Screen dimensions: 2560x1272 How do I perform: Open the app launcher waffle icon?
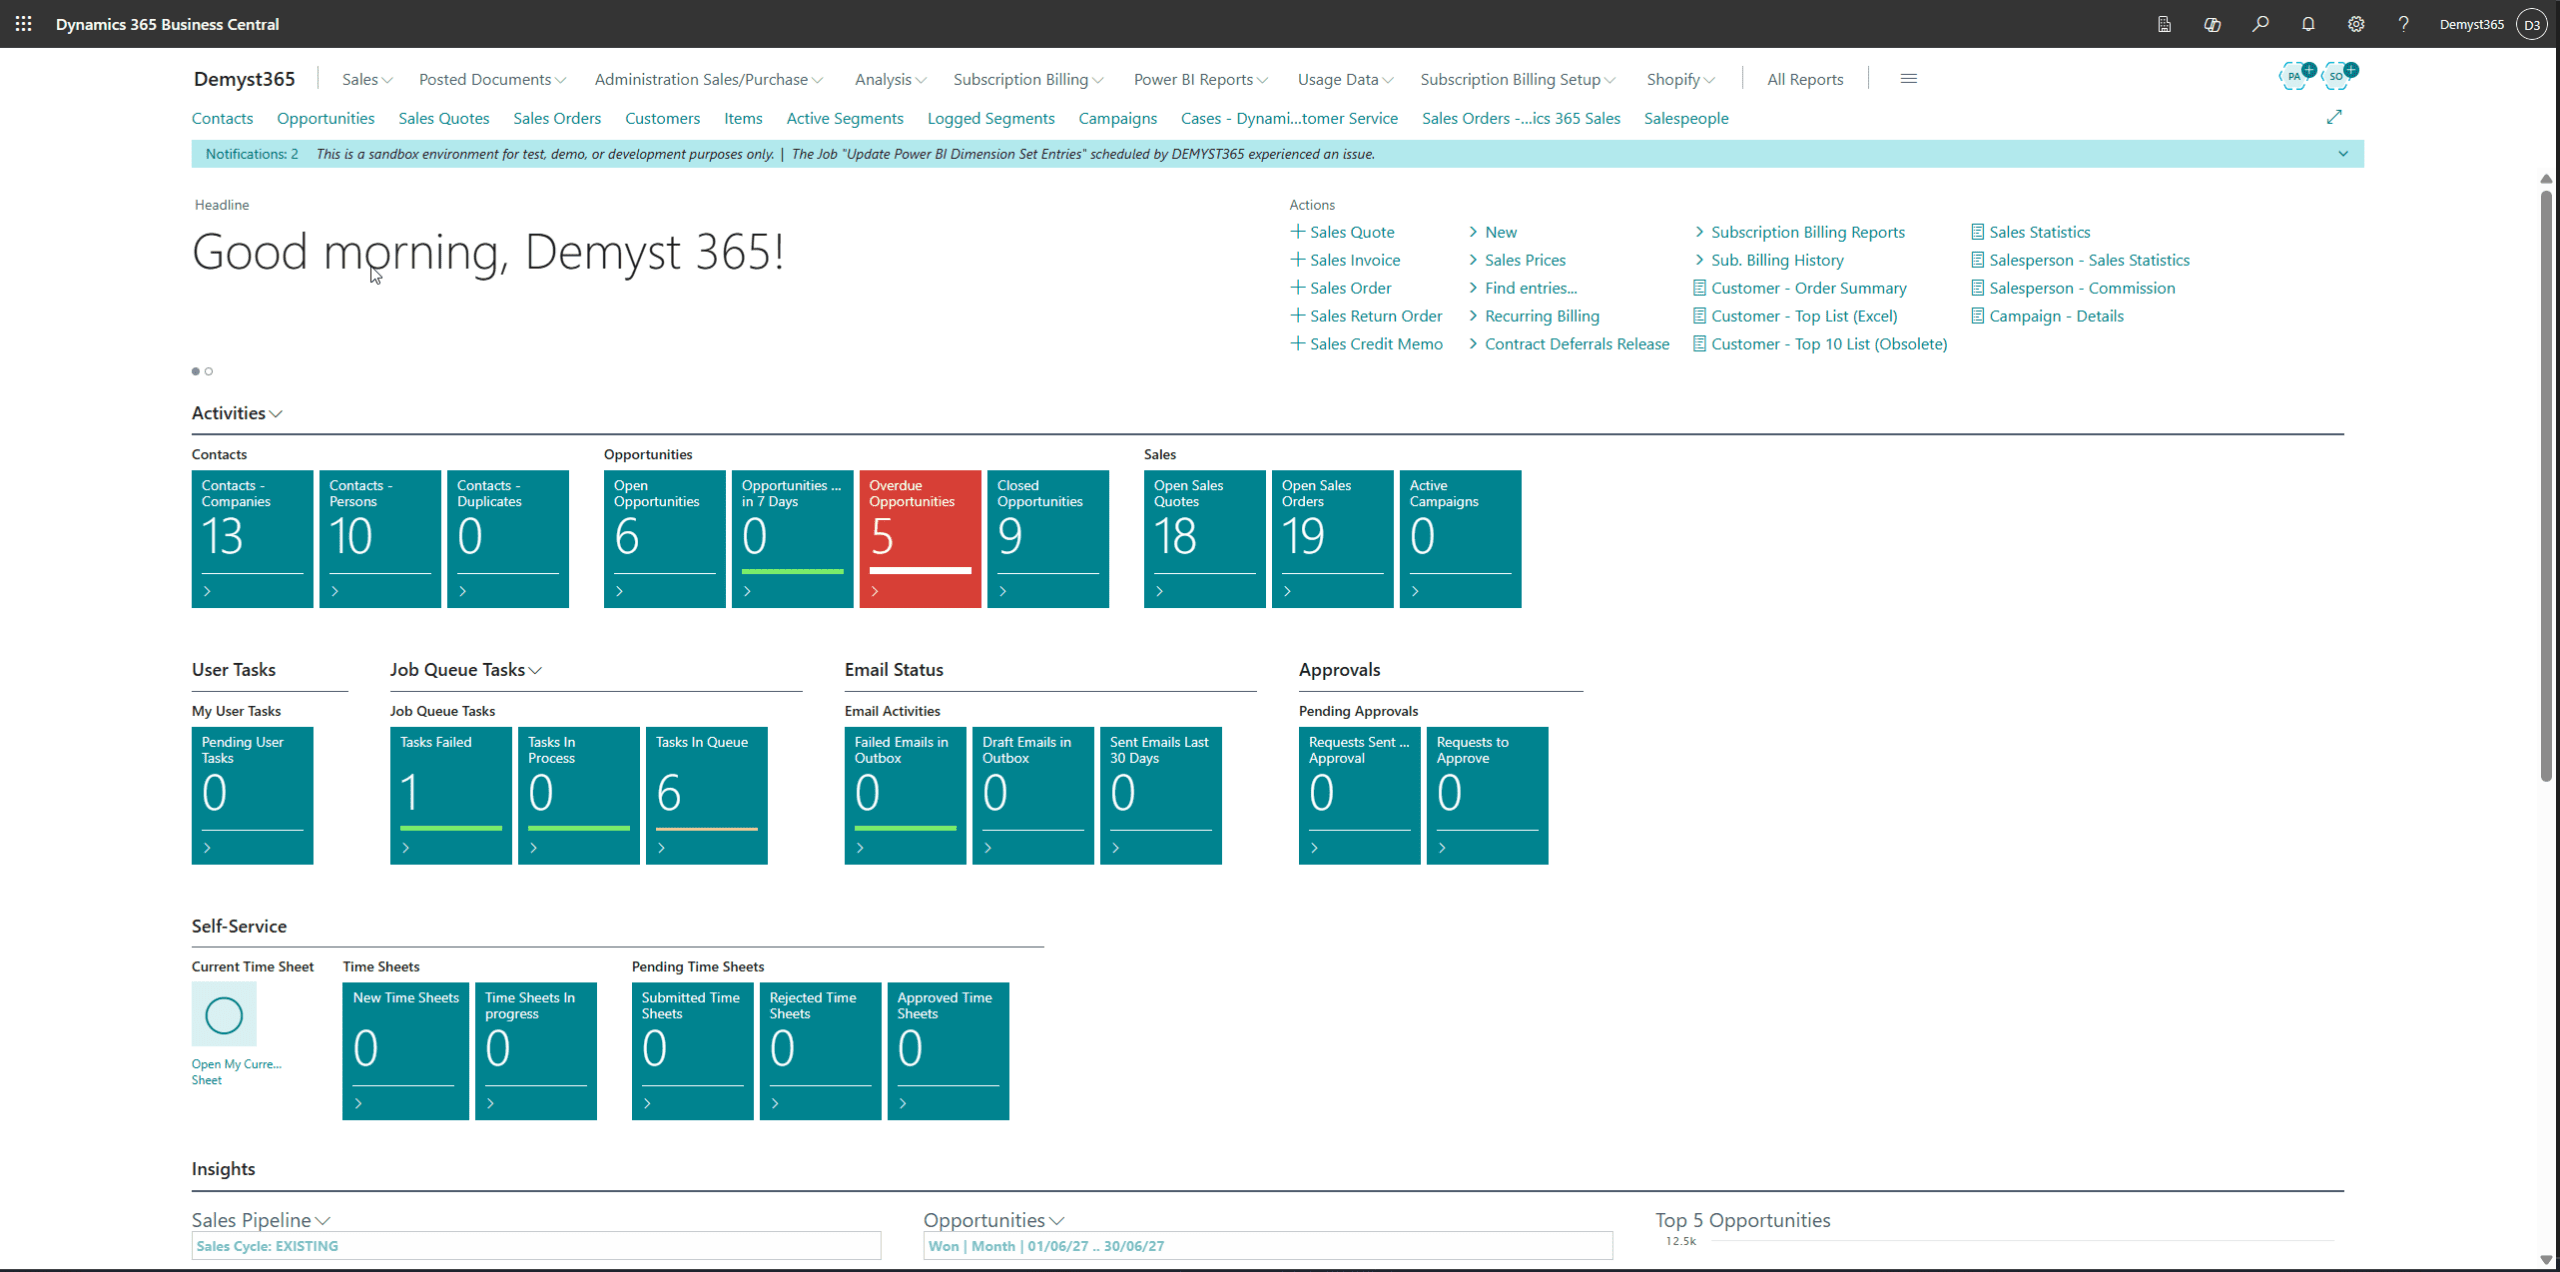24,24
